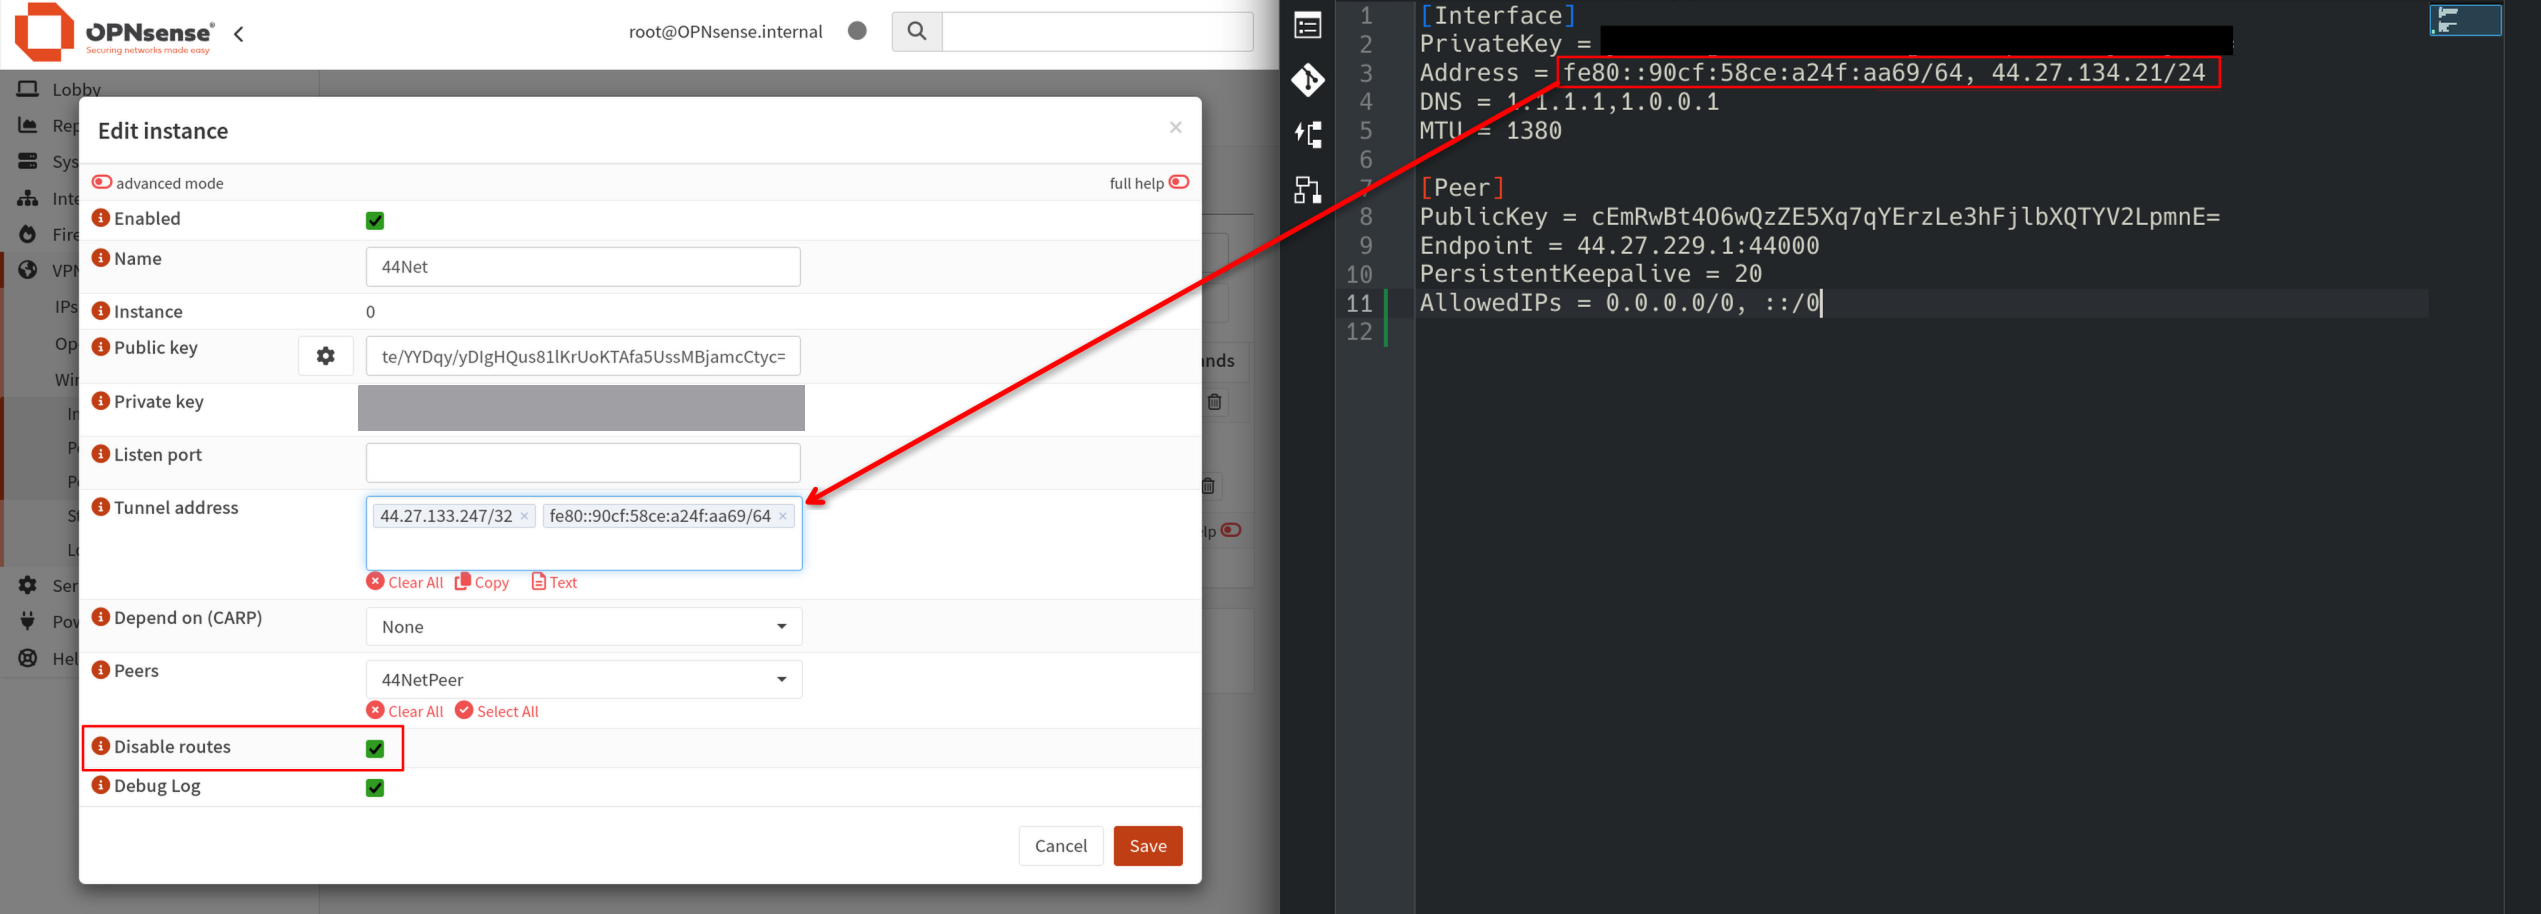The image size is (2541, 914).
Task: Show help for the Listen port field
Action: pos(101,453)
